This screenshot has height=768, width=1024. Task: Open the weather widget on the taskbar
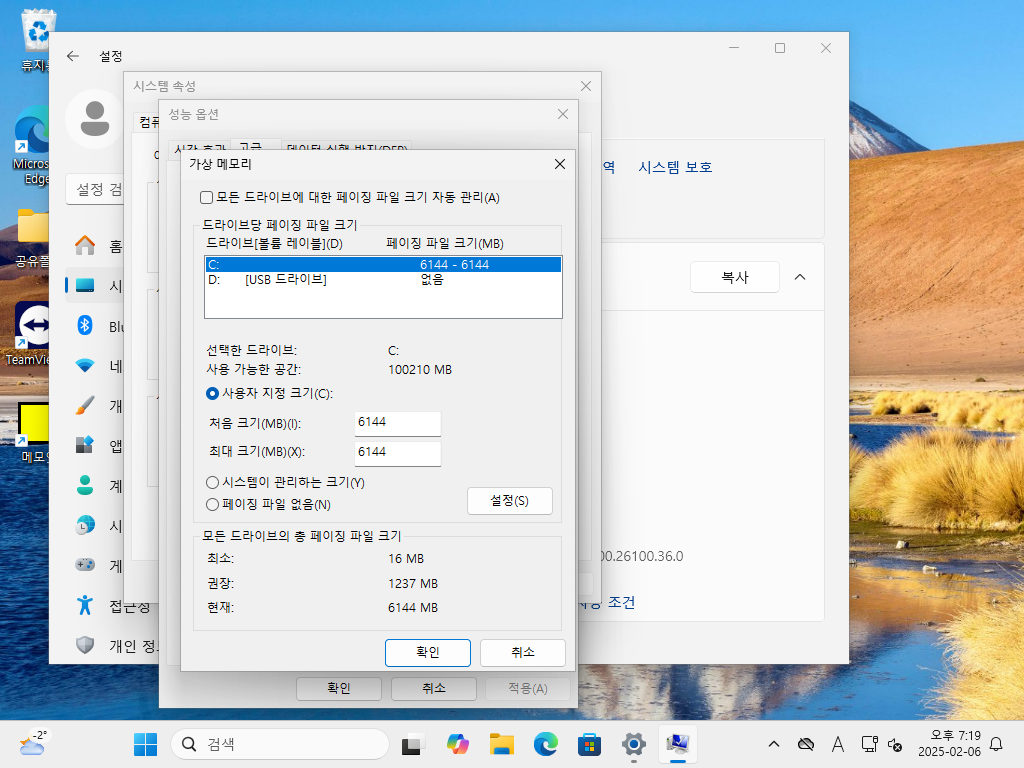pos(32,743)
